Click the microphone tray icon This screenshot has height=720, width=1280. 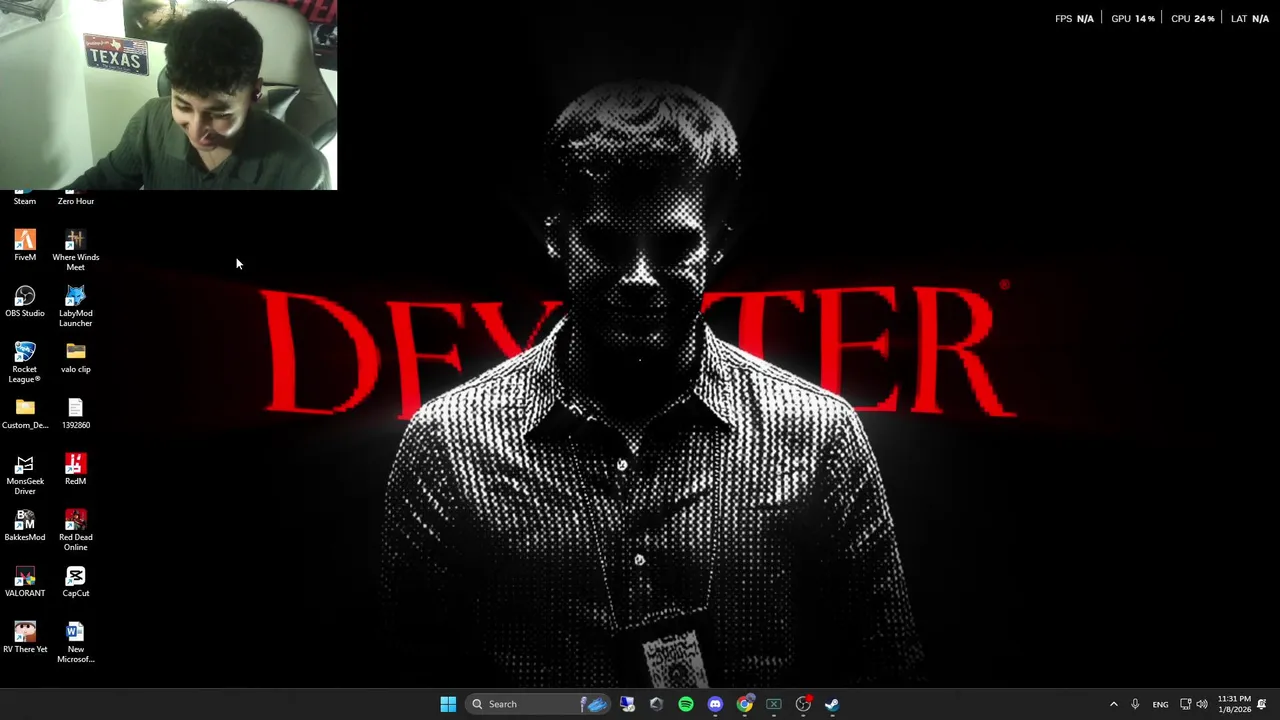click(1135, 704)
